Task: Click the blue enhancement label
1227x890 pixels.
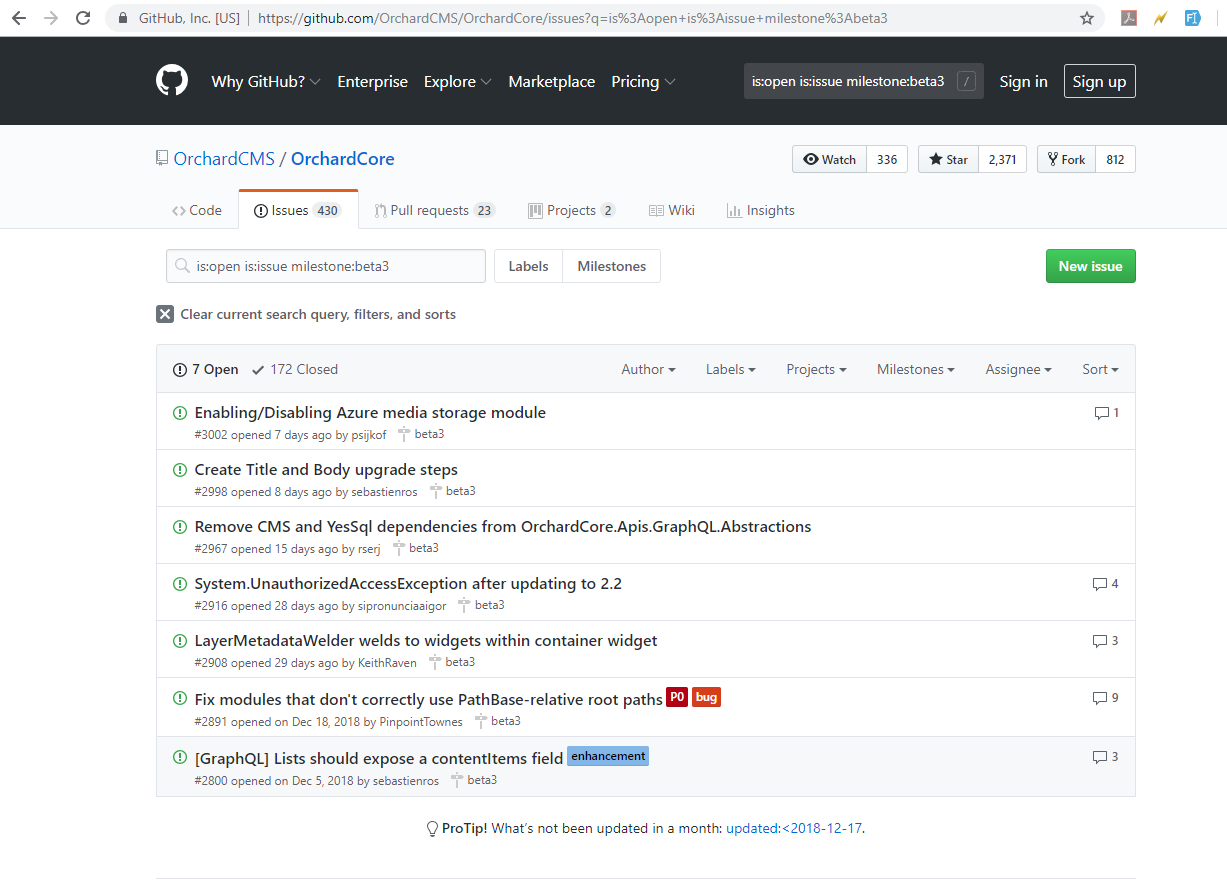Action: click(x=608, y=756)
